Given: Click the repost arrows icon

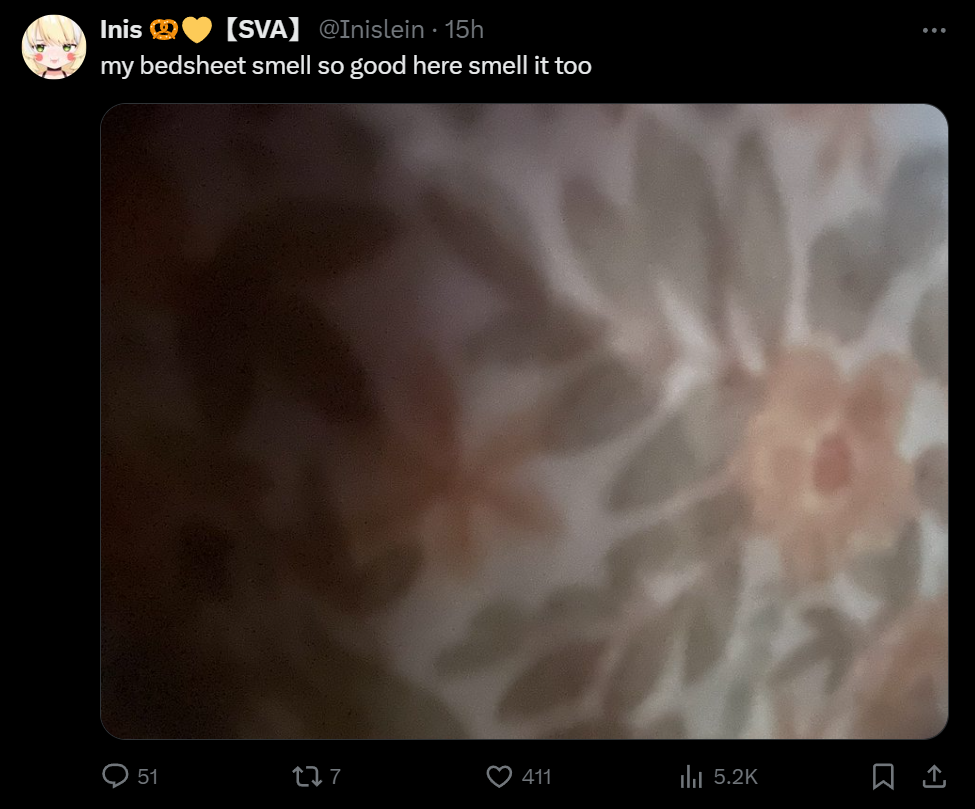Looking at the screenshot, I should coord(307,776).
